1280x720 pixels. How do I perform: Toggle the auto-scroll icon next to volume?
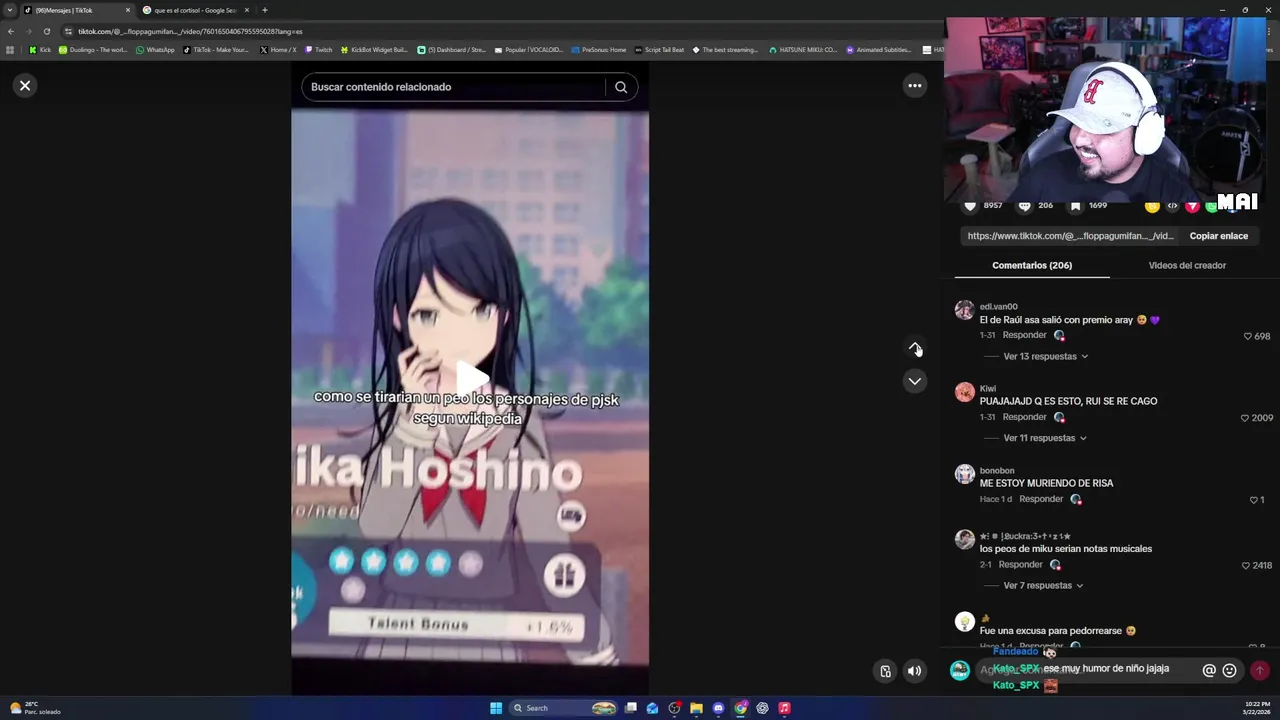click(885, 671)
